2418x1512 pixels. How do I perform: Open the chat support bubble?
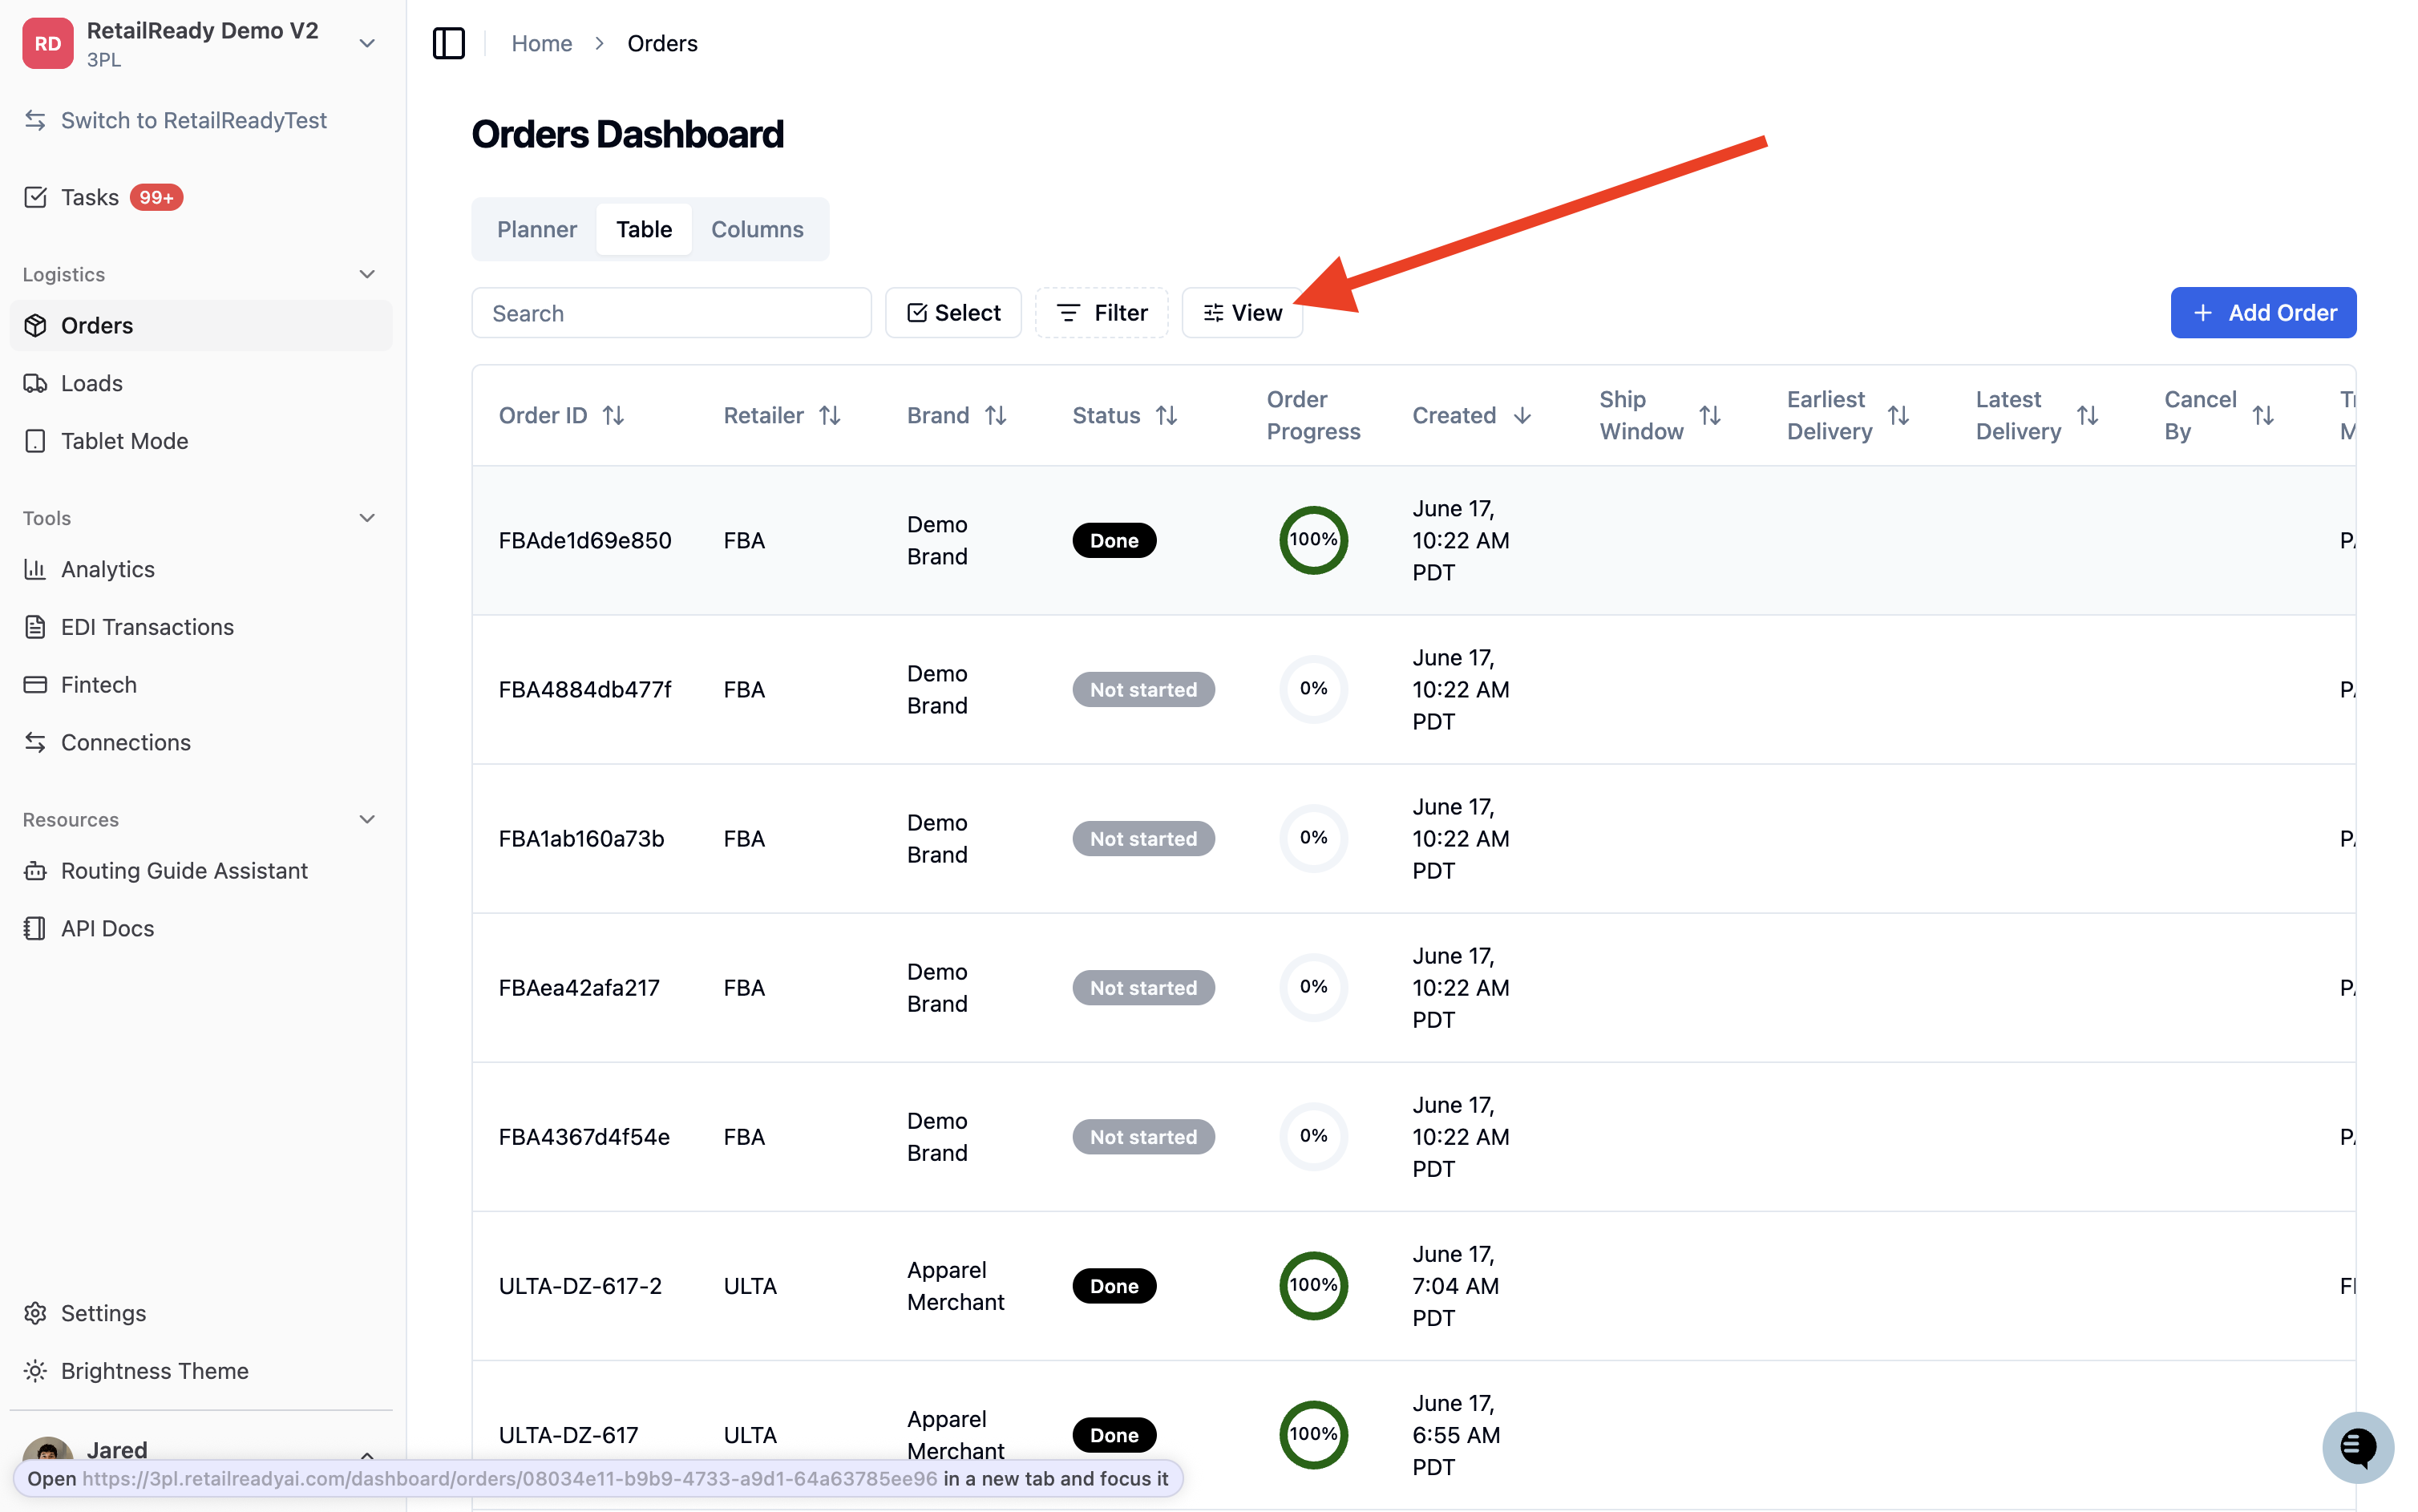tap(2357, 1447)
